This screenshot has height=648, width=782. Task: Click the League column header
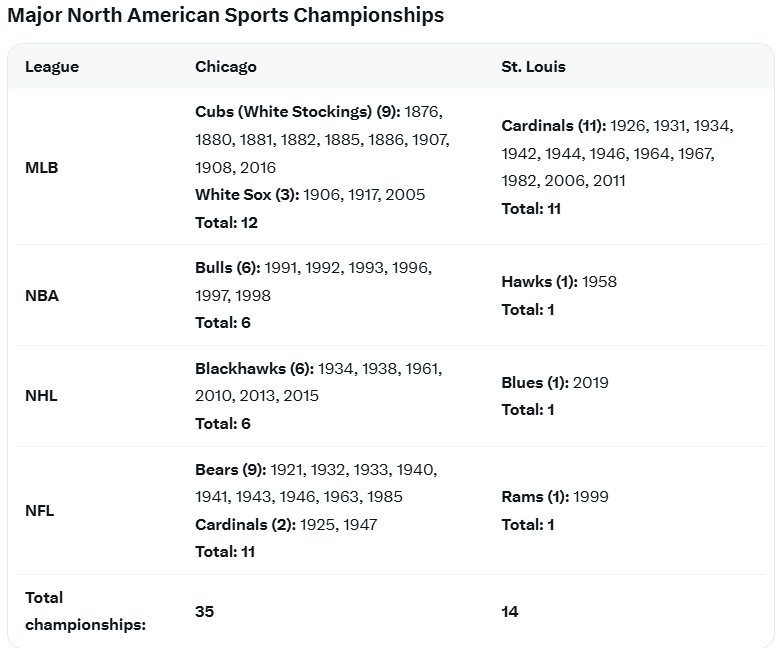point(52,67)
